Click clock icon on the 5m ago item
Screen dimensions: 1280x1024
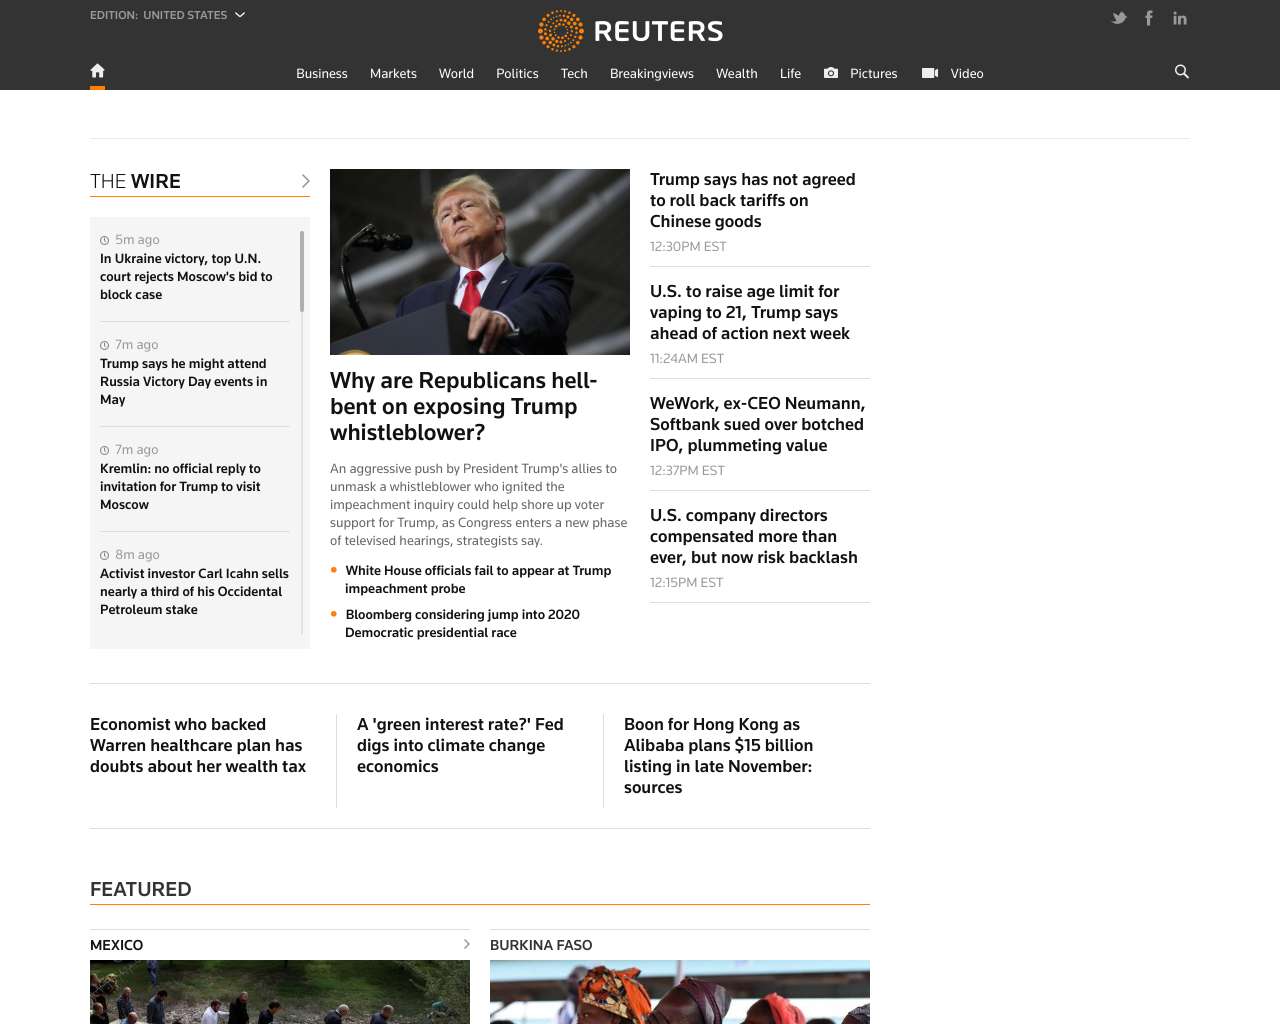tap(105, 240)
